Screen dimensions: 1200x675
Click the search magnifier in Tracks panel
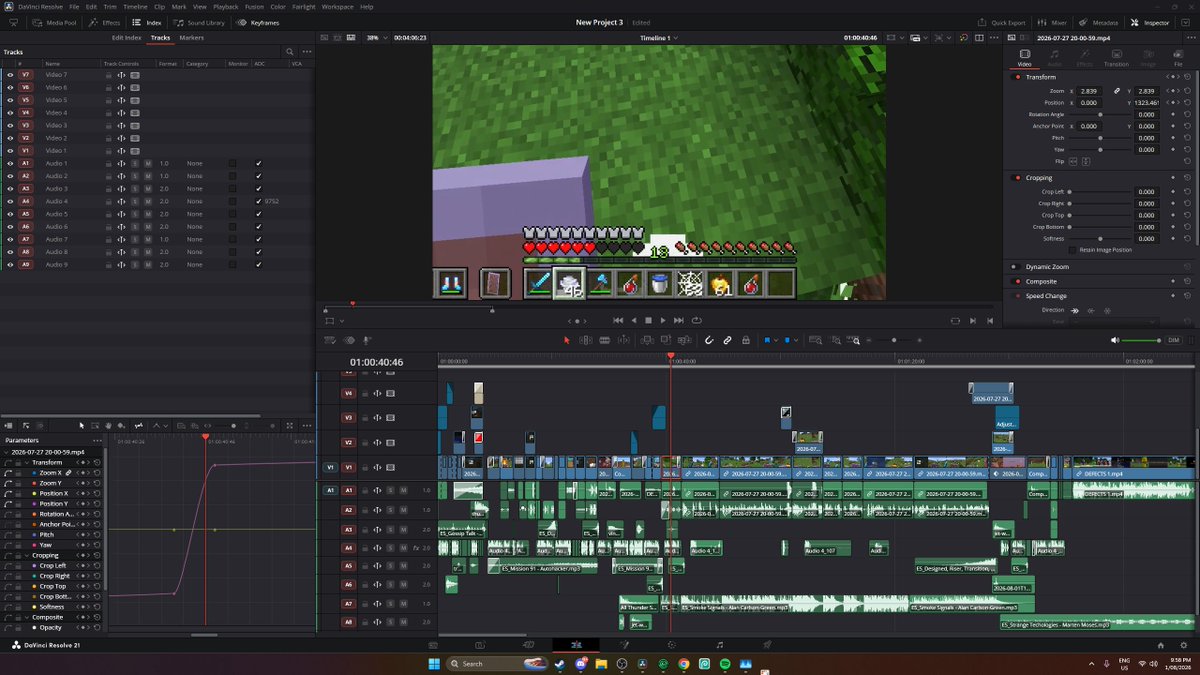point(290,52)
